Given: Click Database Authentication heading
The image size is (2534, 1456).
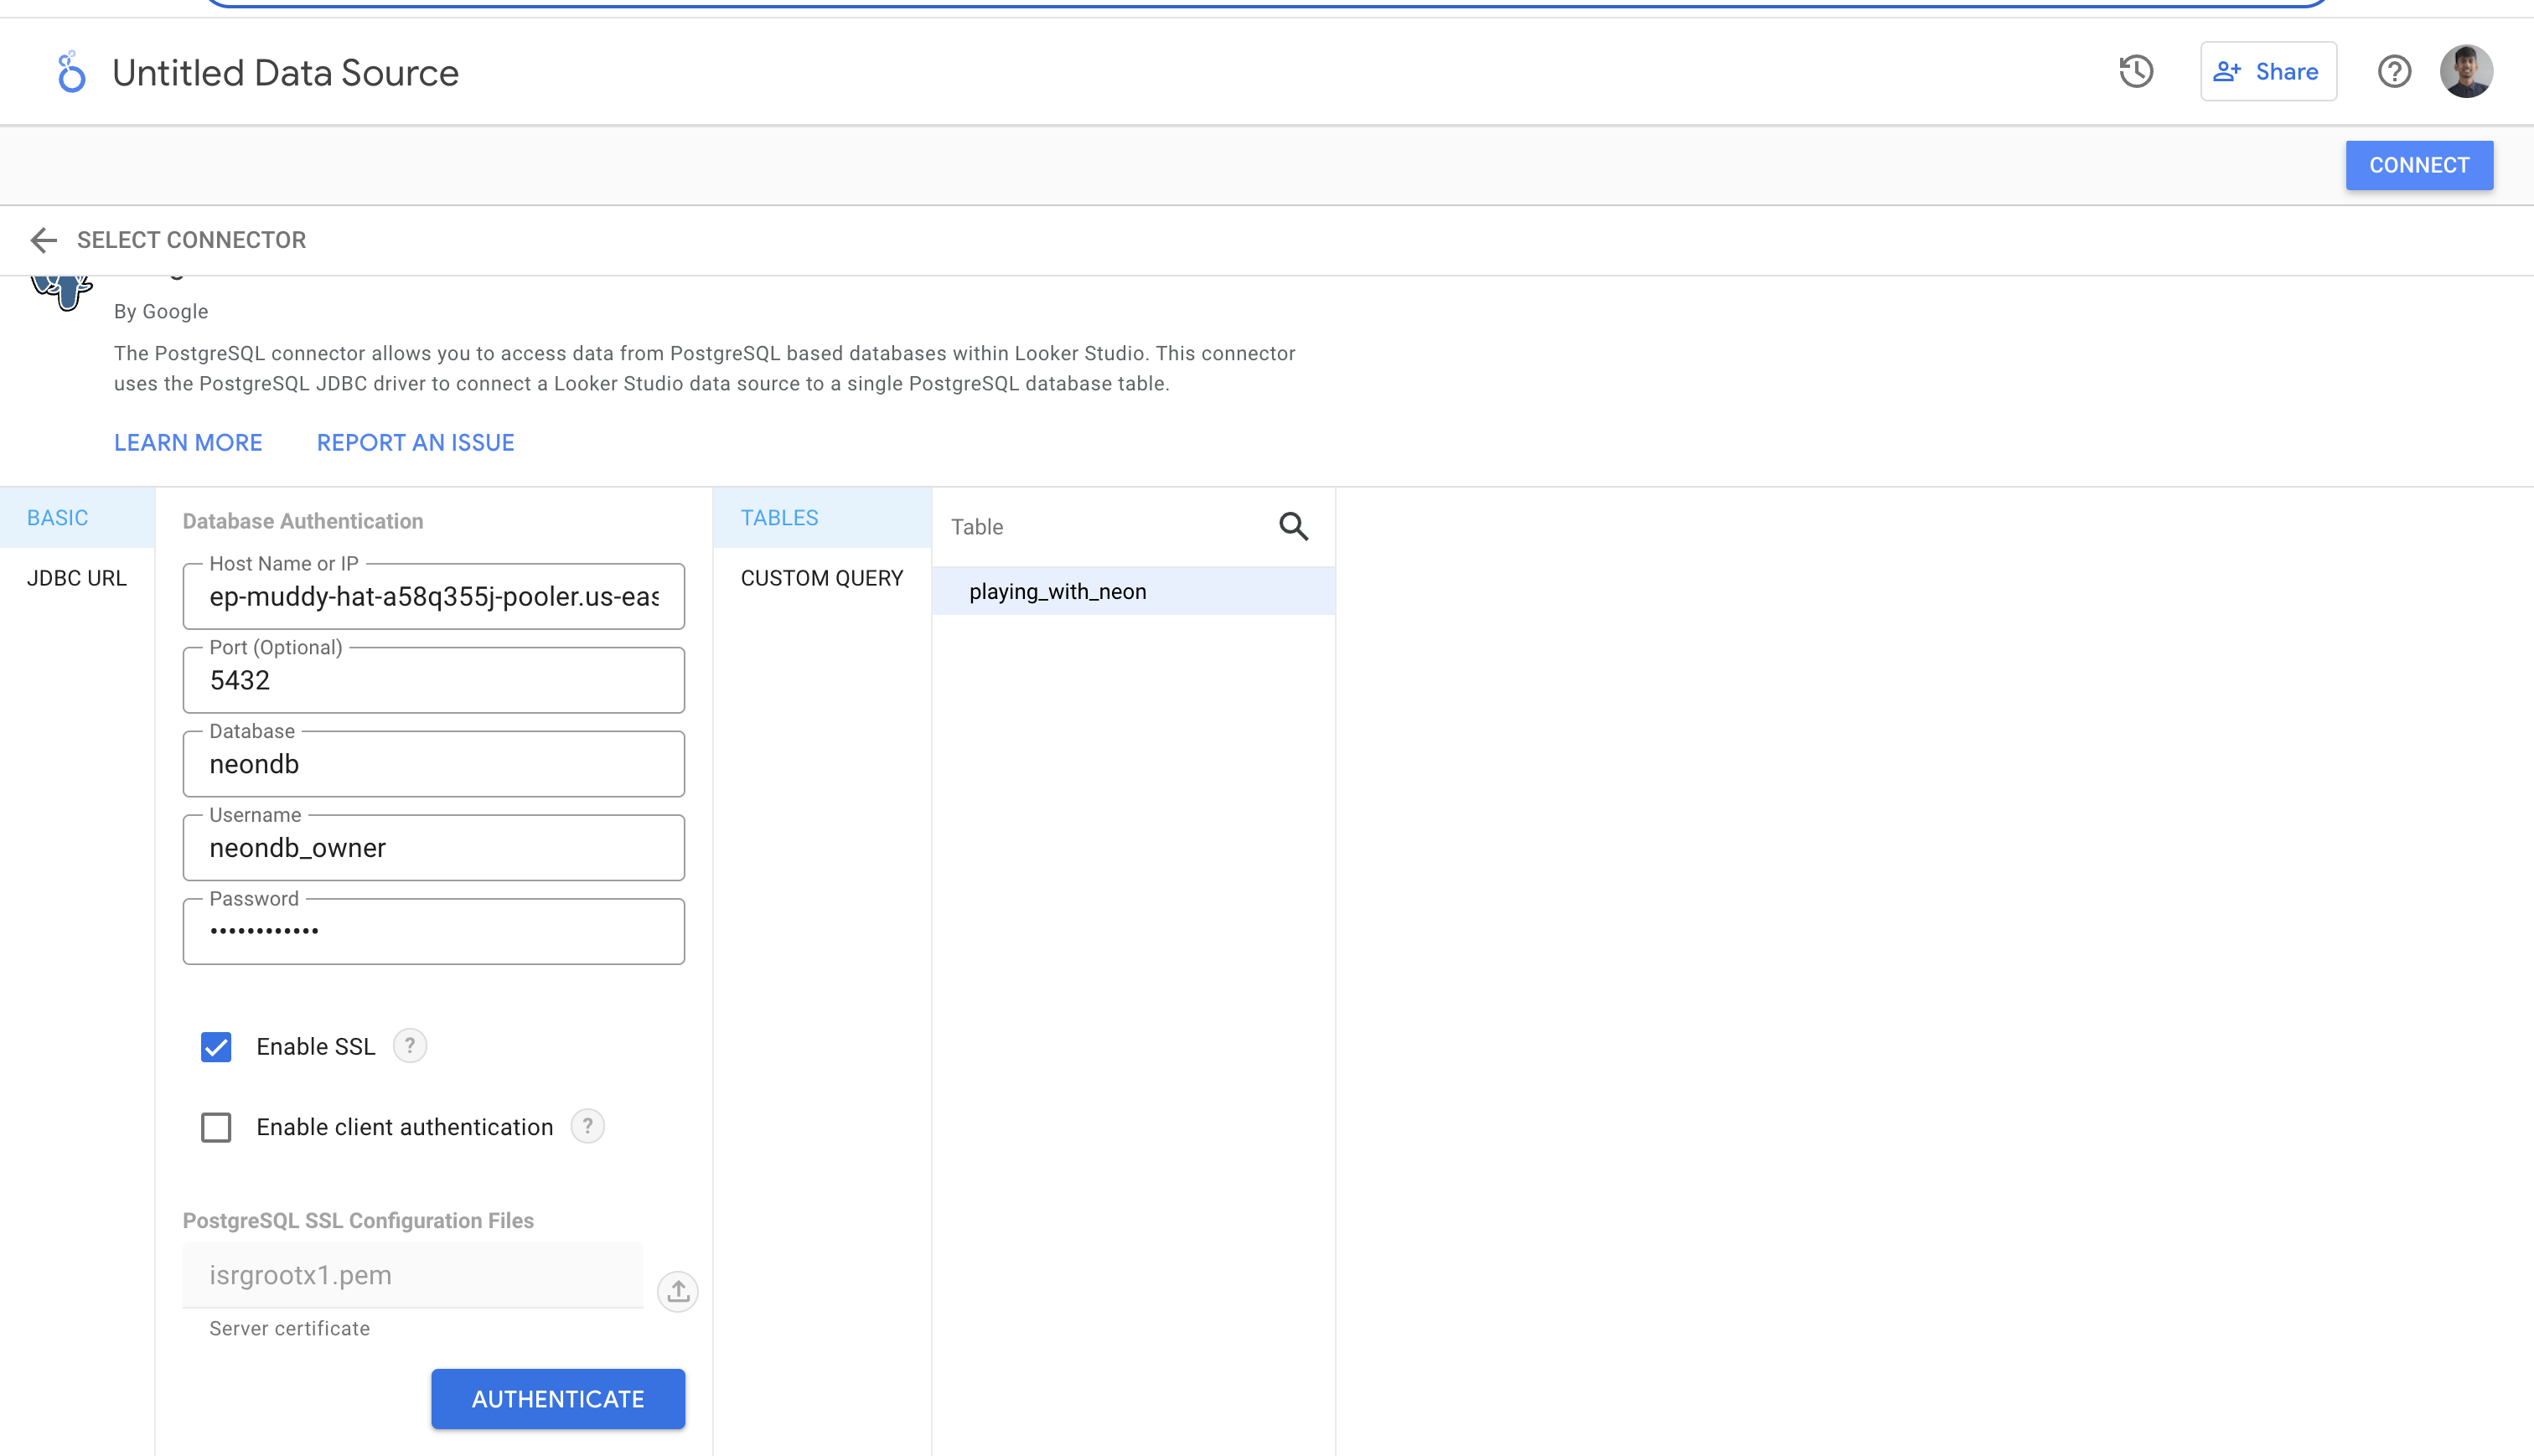Looking at the screenshot, I should click(x=303, y=521).
